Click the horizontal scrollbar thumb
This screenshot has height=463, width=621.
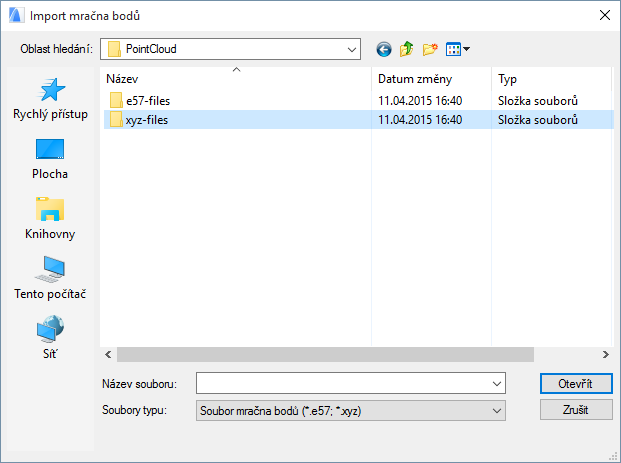coord(325,354)
